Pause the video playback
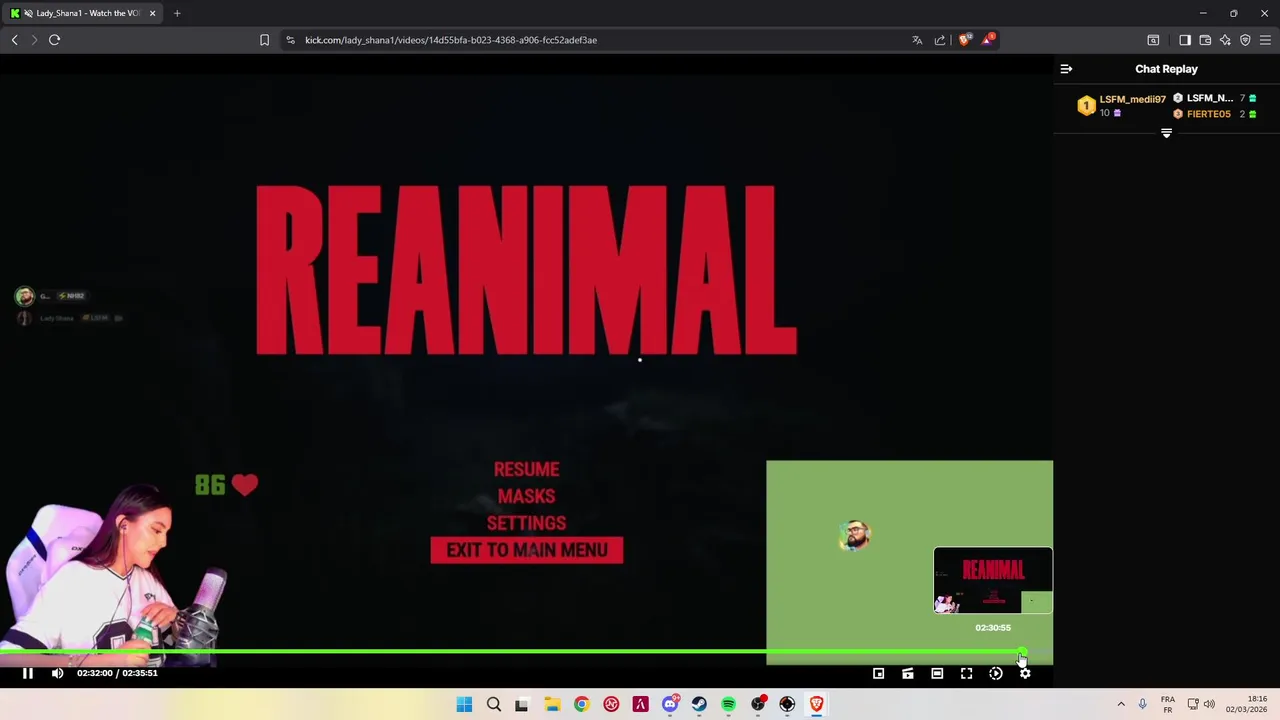This screenshot has height=720, width=1280. pyautogui.click(x=28, y=673)
